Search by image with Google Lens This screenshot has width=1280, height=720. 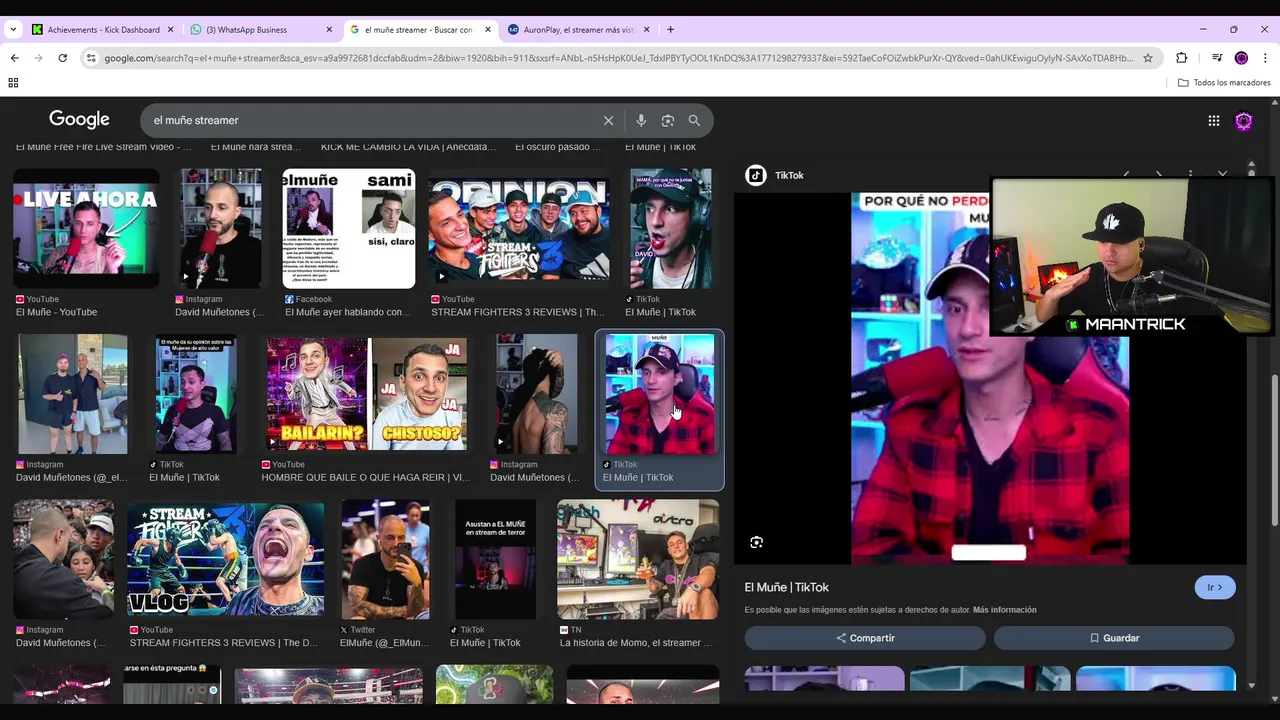click(668, 120)
